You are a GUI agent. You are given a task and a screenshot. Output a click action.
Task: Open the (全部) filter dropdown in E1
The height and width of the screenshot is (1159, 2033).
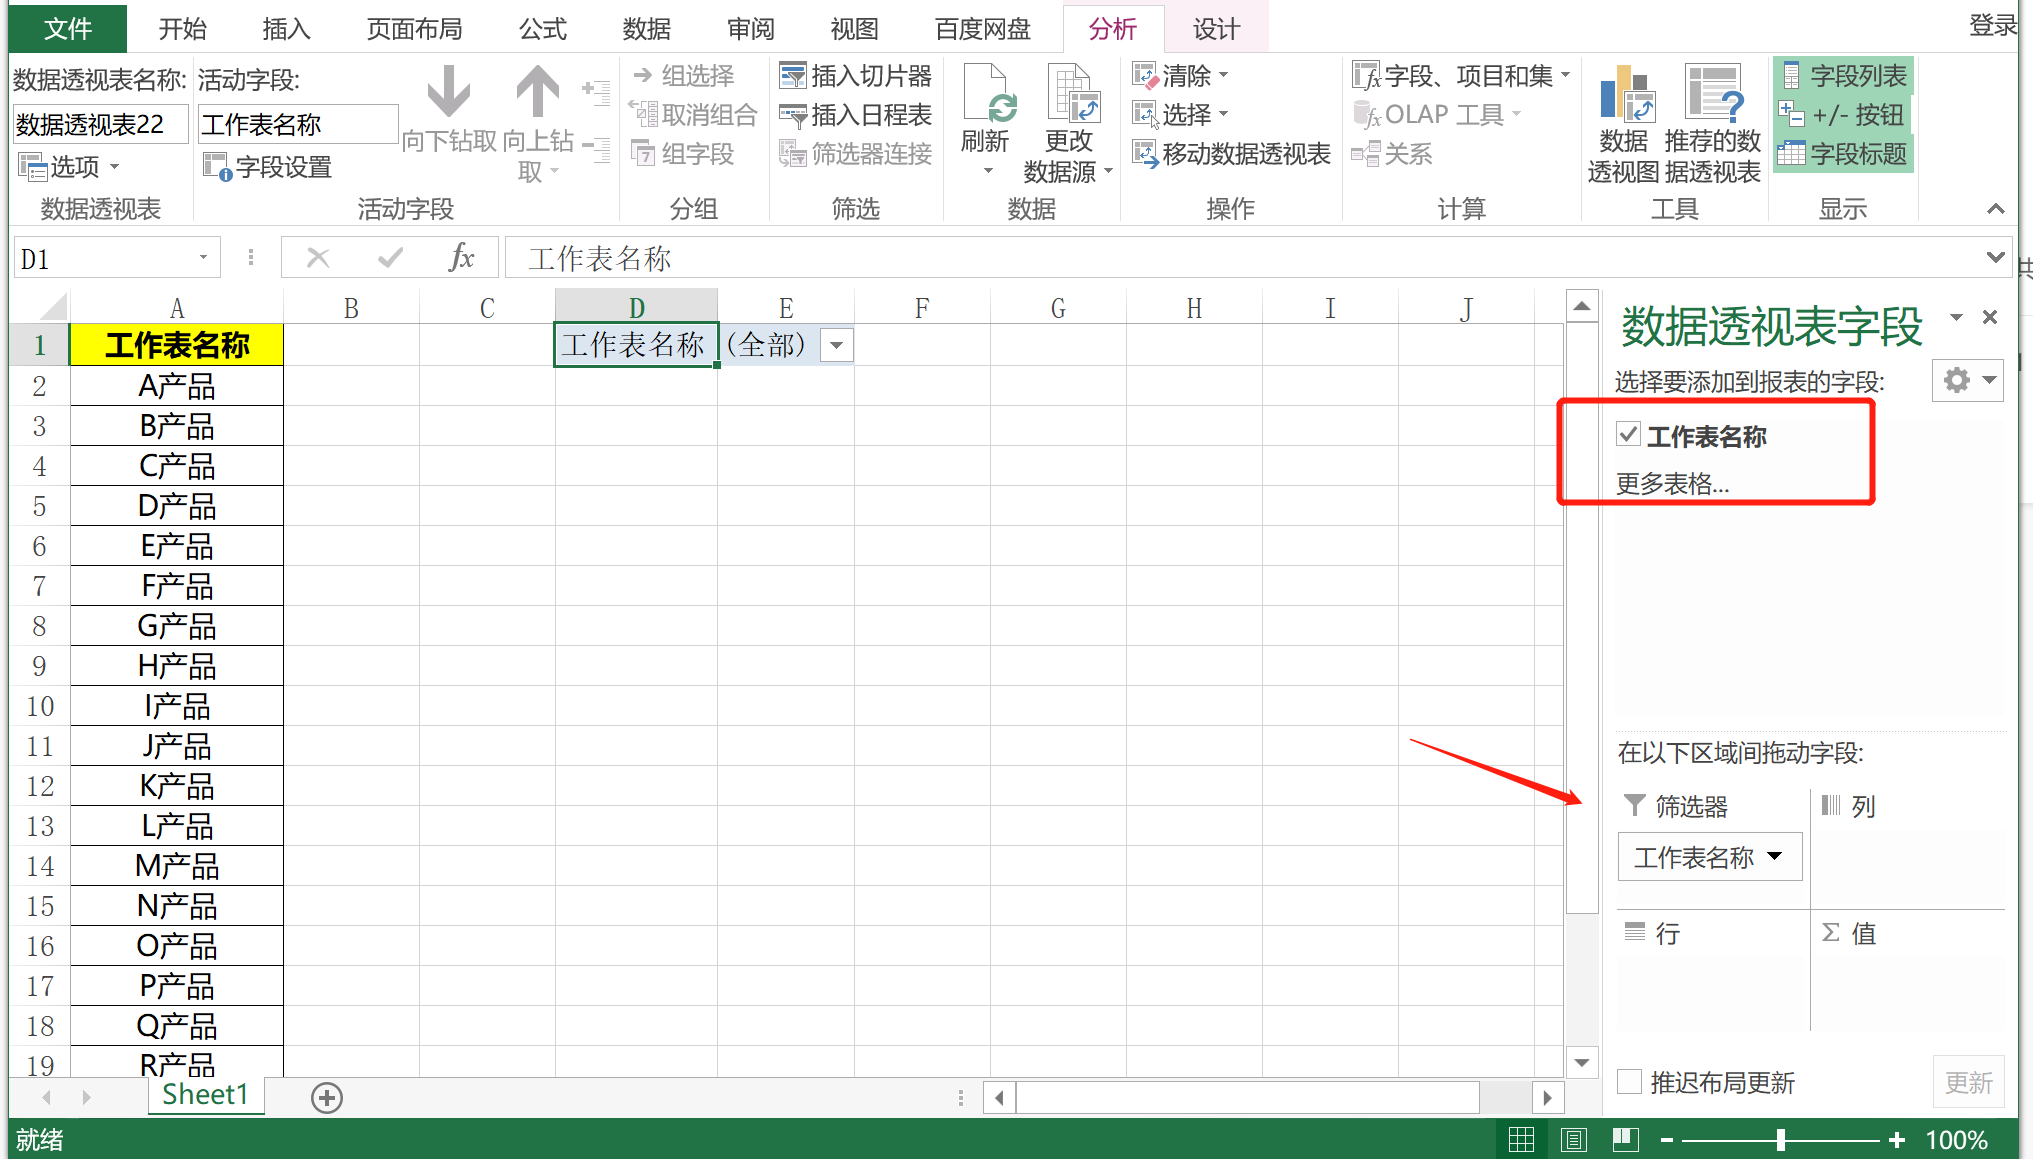[837, 345]
